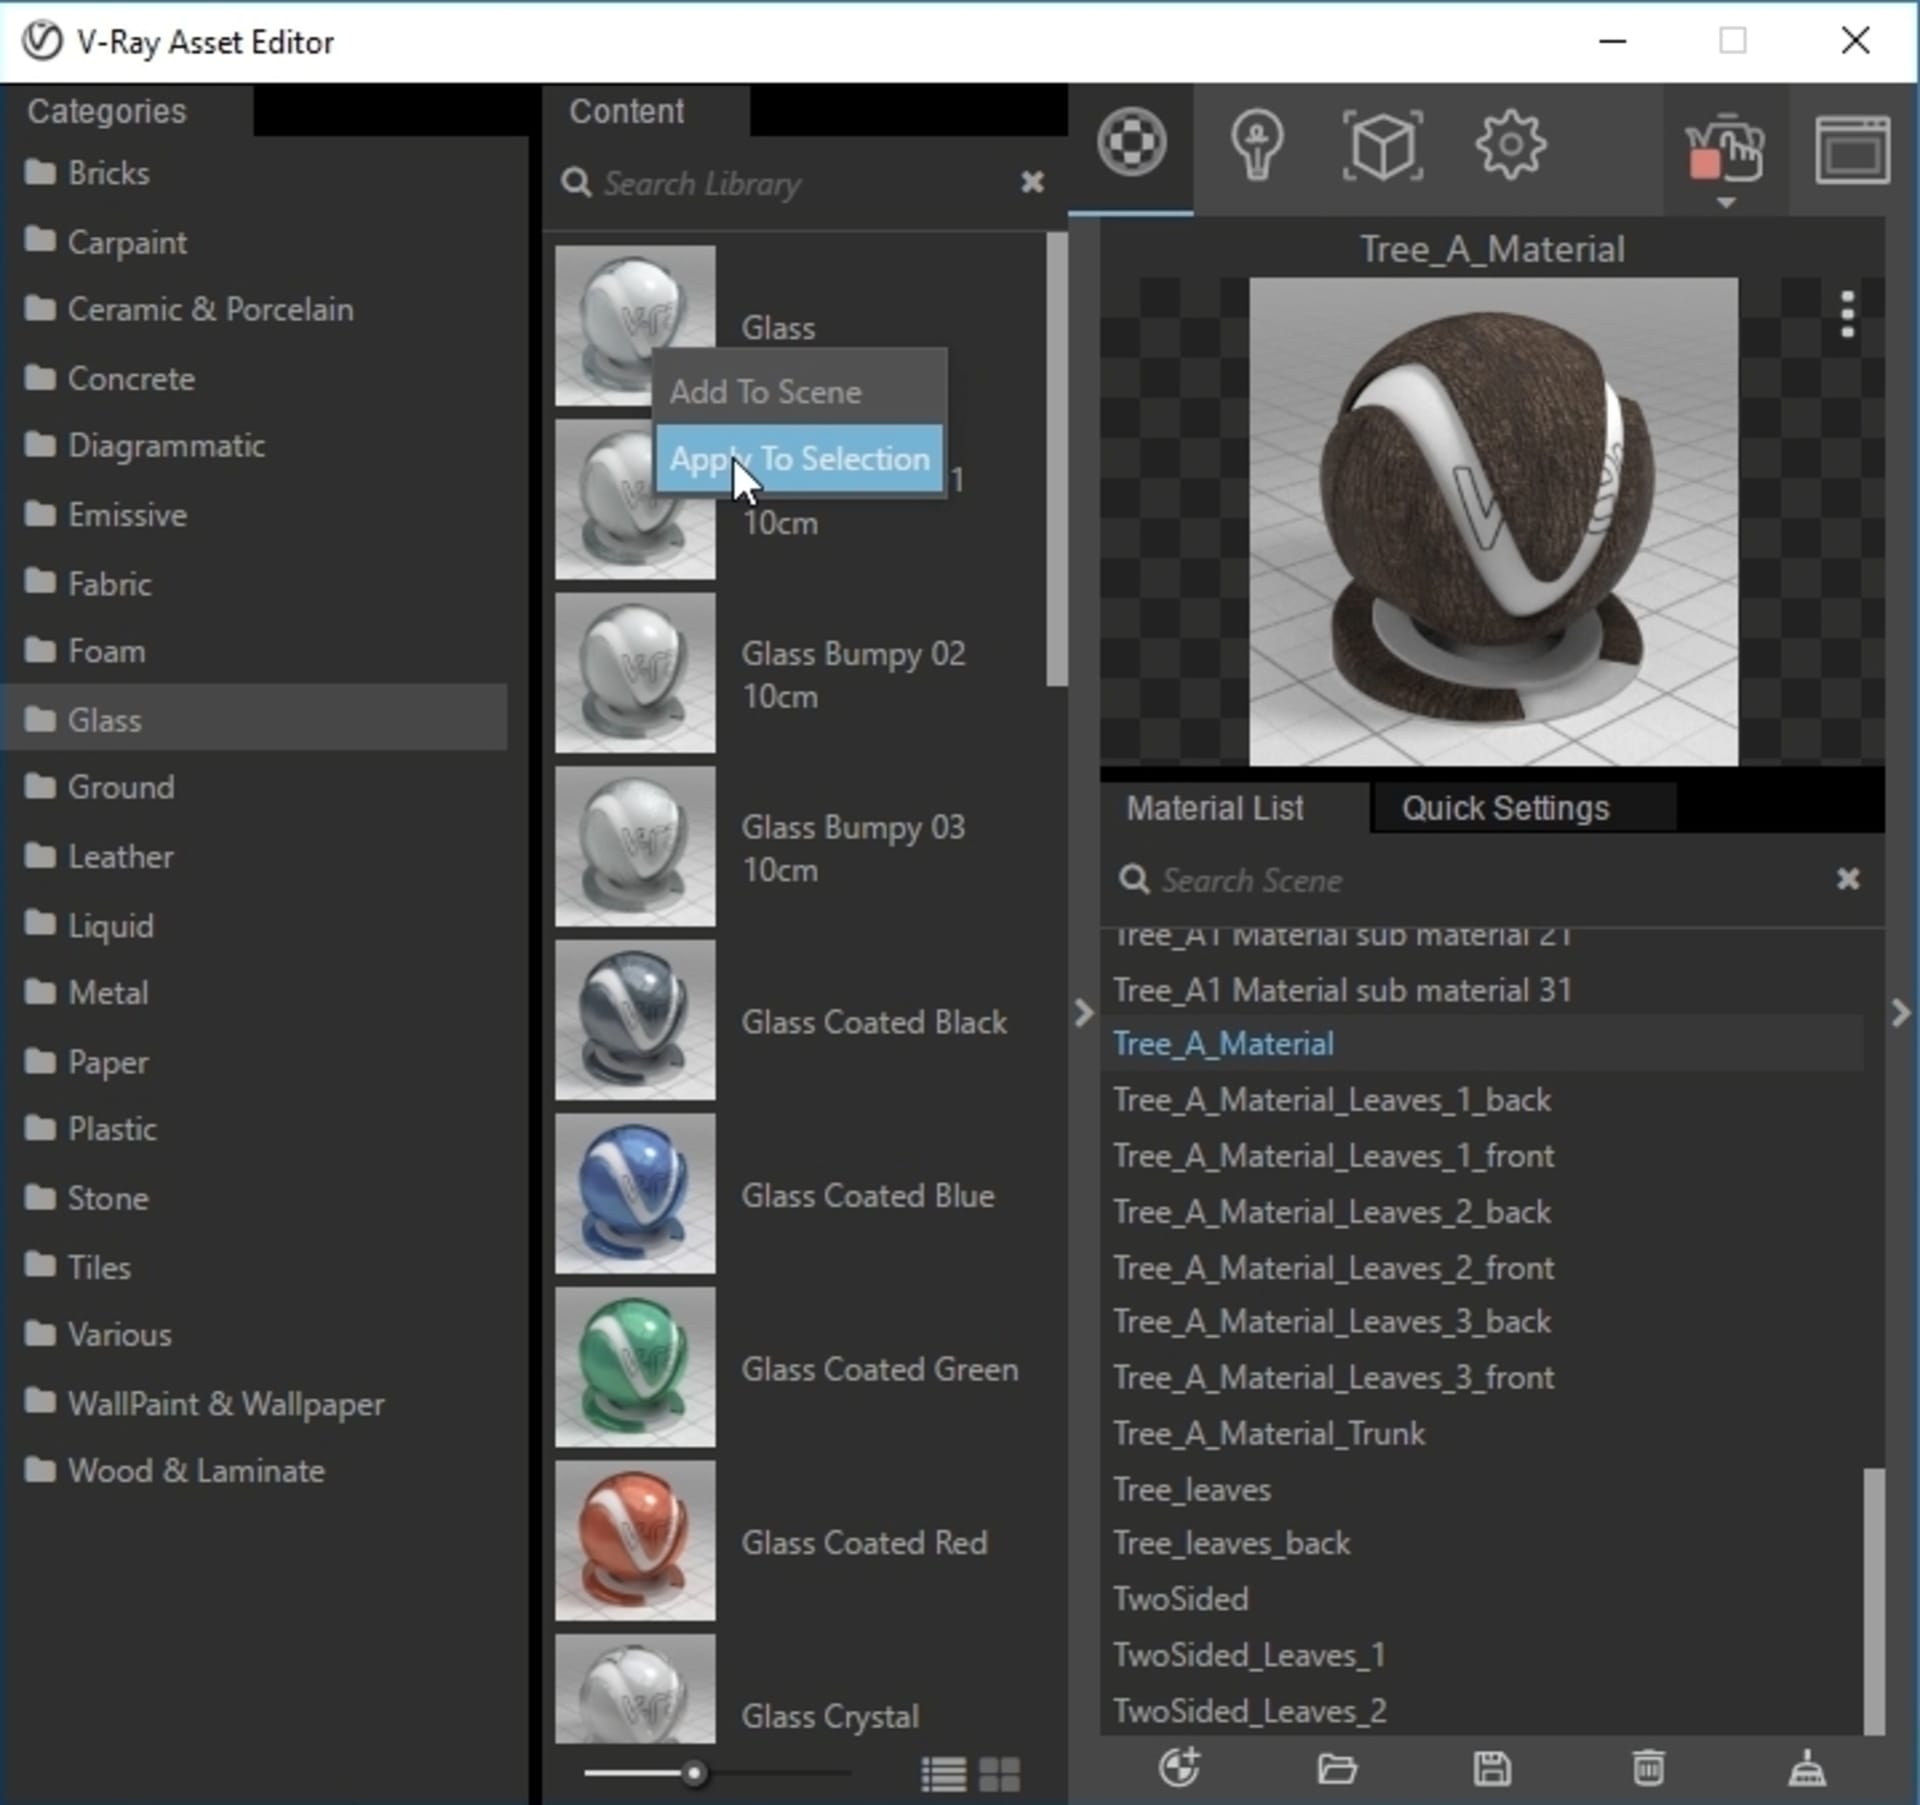The width and height of the screenshot is (1920, 1805).
Task: Expand the right panel arrow
Action: click(x=1901, y=1013)
